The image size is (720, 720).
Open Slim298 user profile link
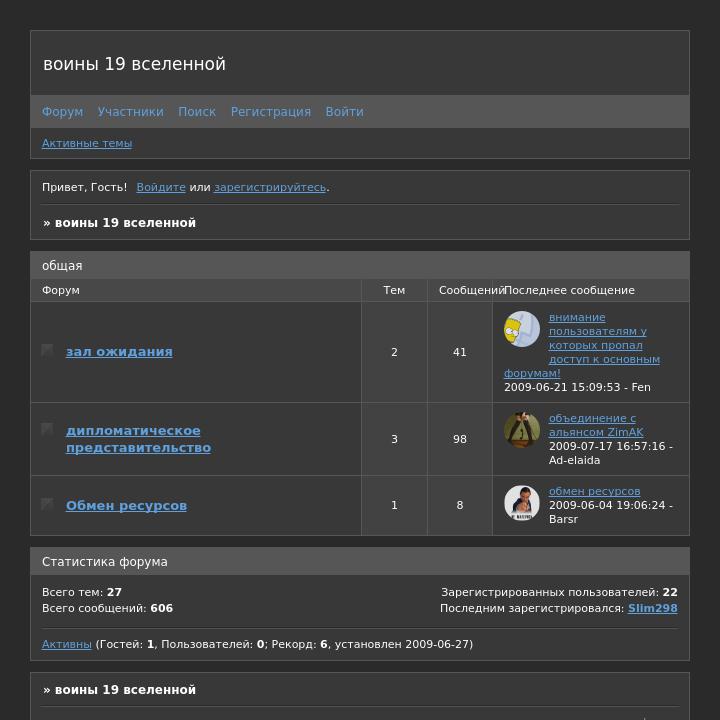[652, 608]
